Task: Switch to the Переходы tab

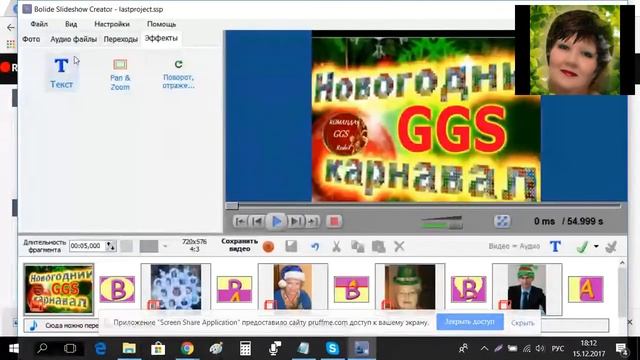Action: click(120, 39)
